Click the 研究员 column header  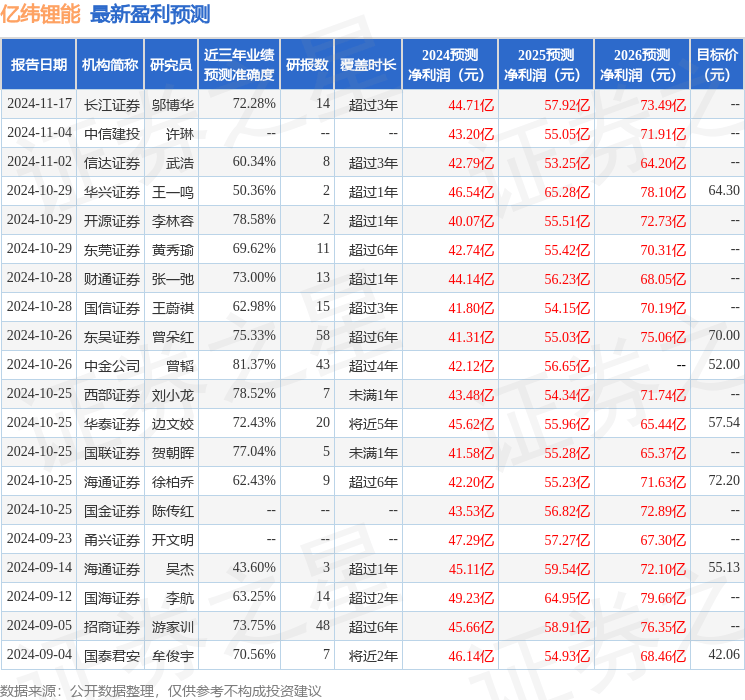coord(171,65)
